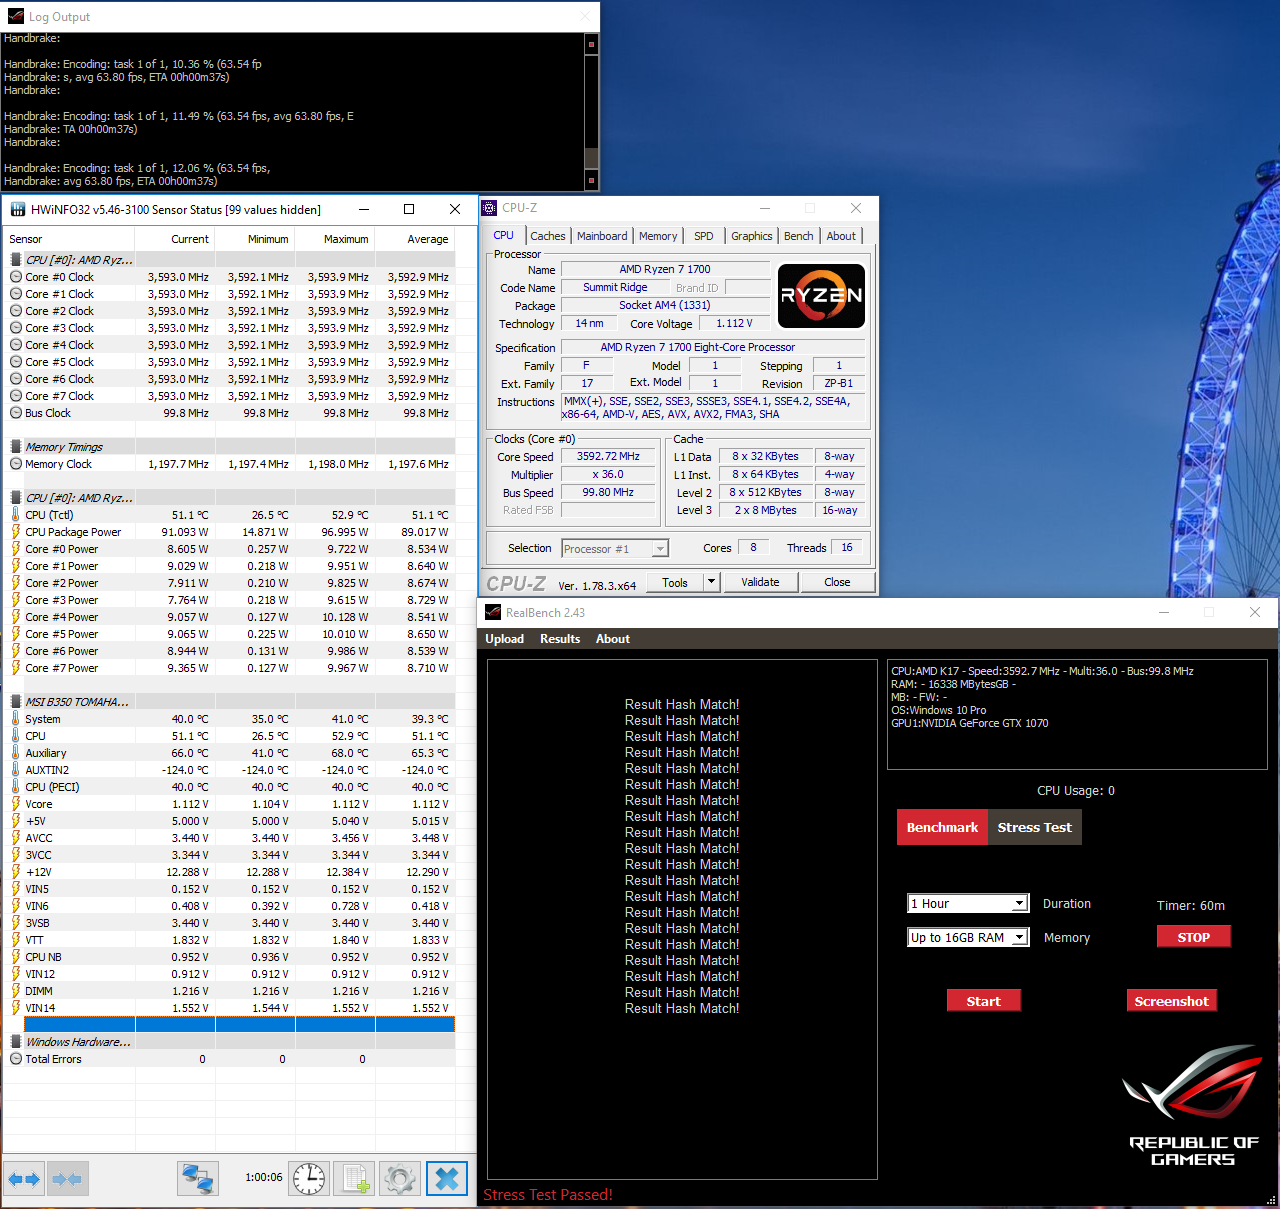
Task: Click the HWiNFO32 title bar app icon
Action: point(17,209)
